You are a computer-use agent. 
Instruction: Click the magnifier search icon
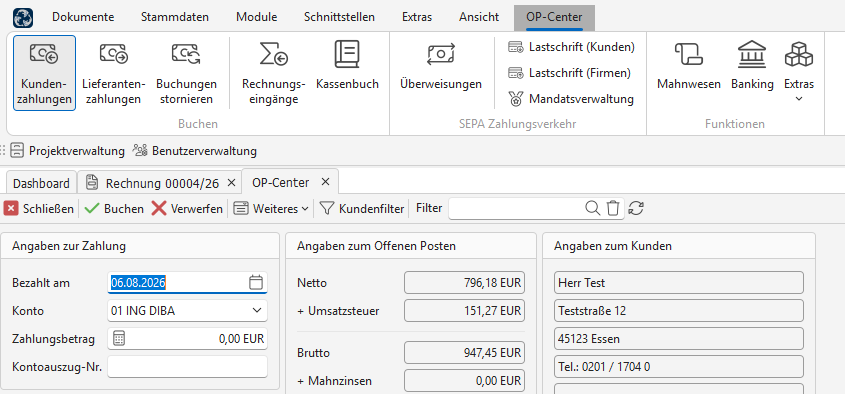[592, 208]
